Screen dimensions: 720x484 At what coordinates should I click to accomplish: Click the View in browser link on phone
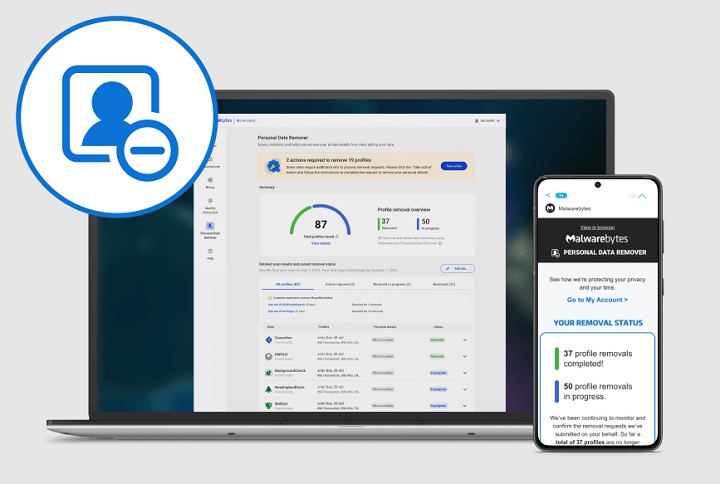597,228
